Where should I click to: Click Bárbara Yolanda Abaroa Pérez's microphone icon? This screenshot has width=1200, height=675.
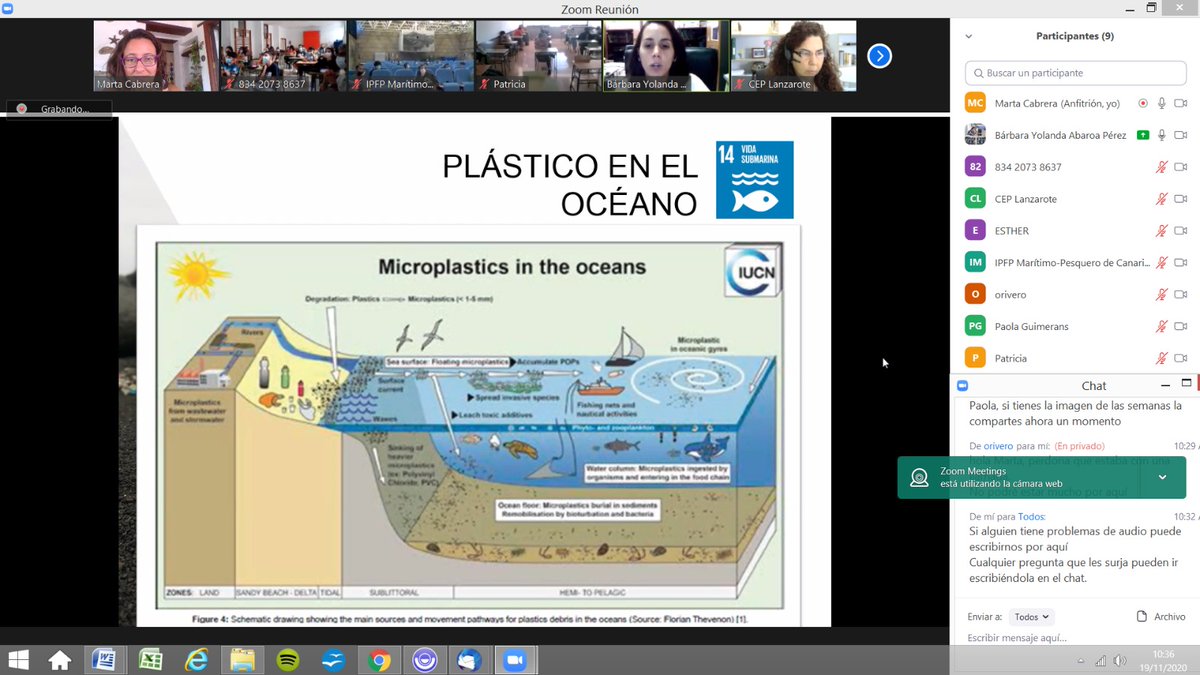(1161, 135)
